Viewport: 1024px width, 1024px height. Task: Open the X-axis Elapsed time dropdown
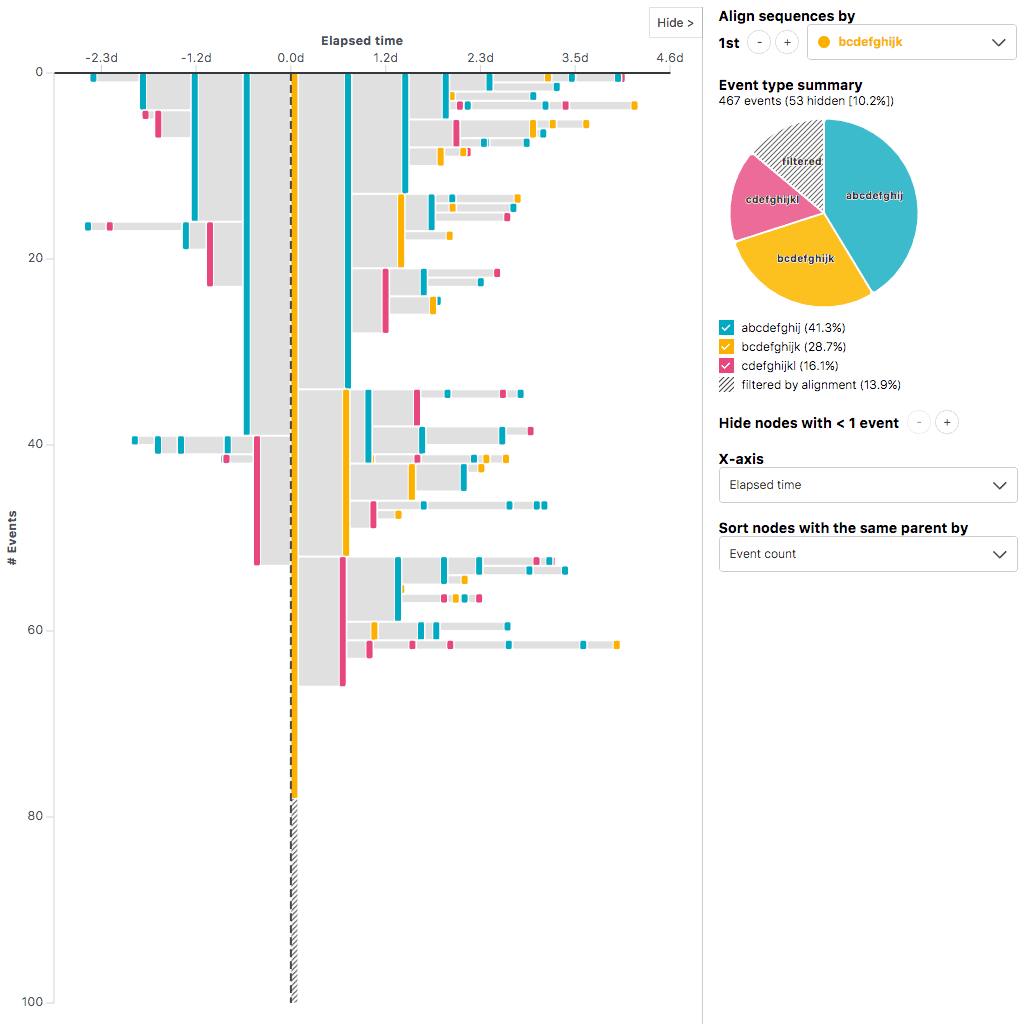pos(867,485)
